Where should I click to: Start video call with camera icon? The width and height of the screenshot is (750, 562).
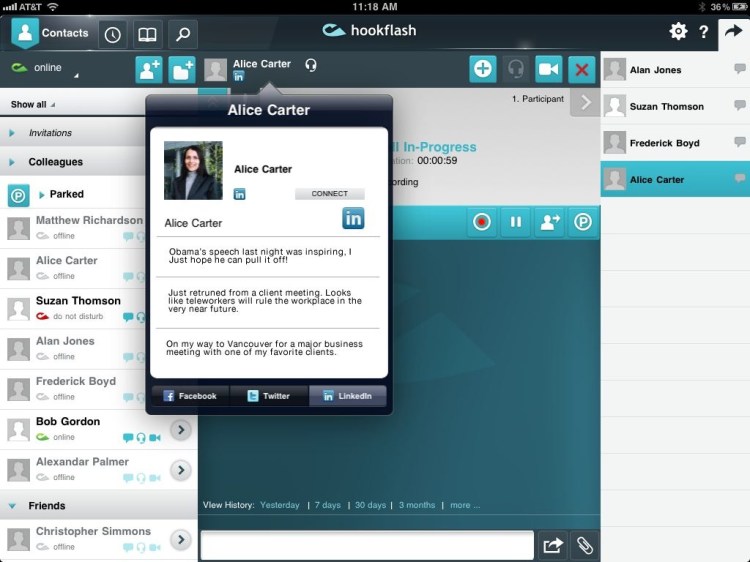click(x=548, y=69)
